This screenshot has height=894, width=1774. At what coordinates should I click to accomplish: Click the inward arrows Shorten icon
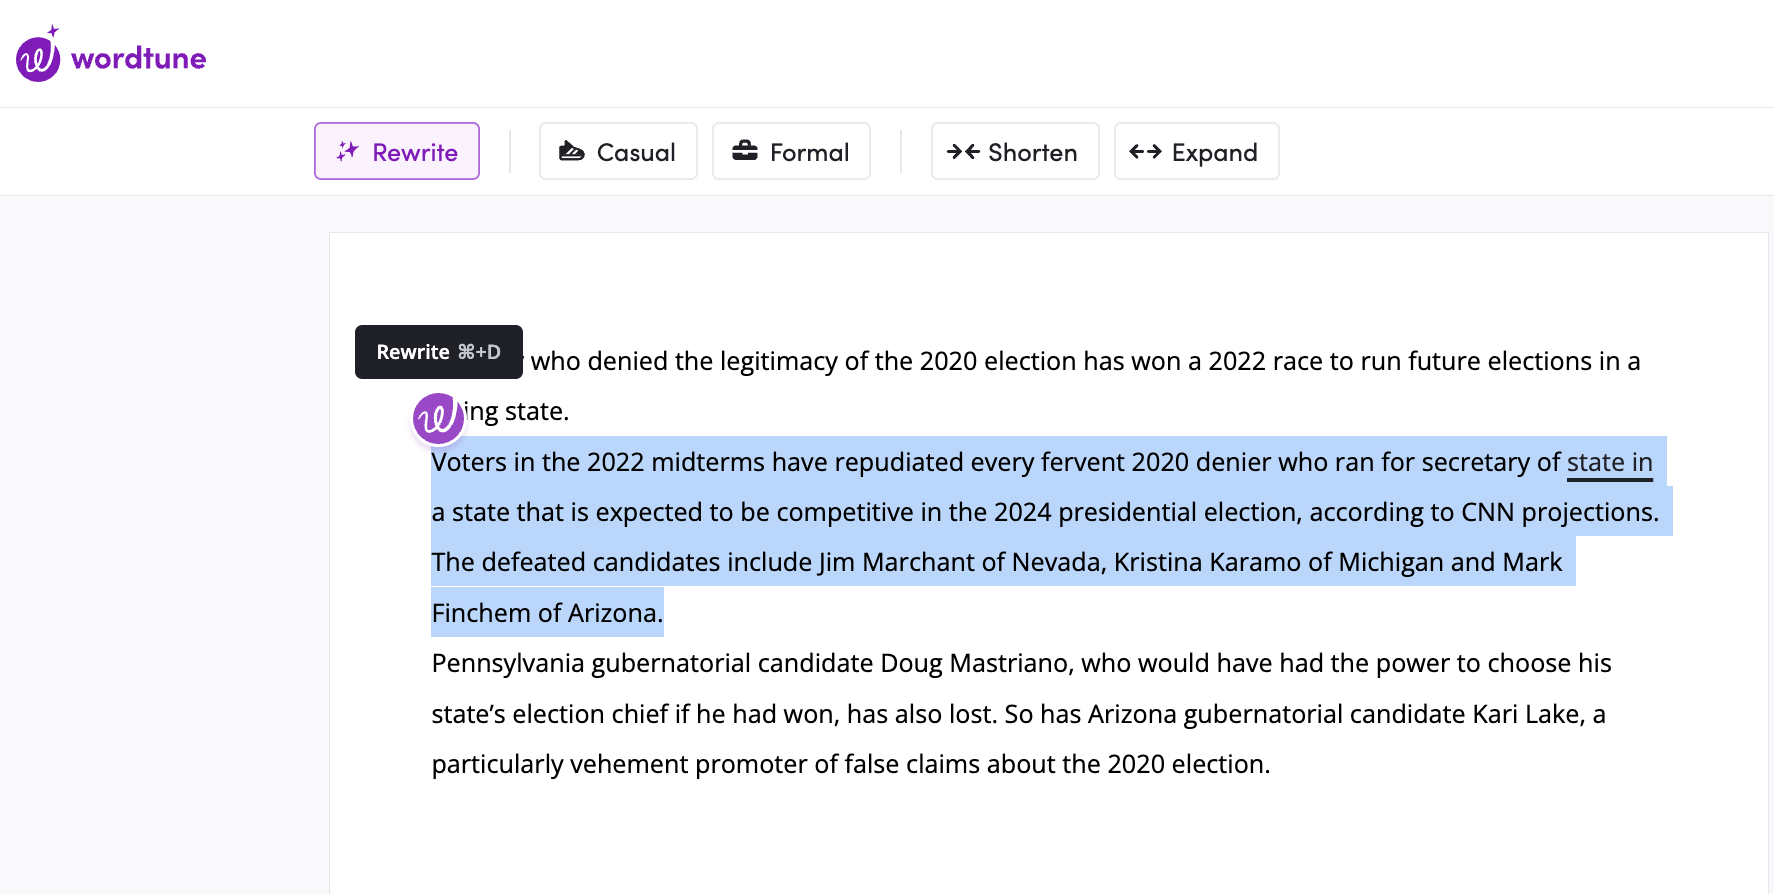[963, 151]
